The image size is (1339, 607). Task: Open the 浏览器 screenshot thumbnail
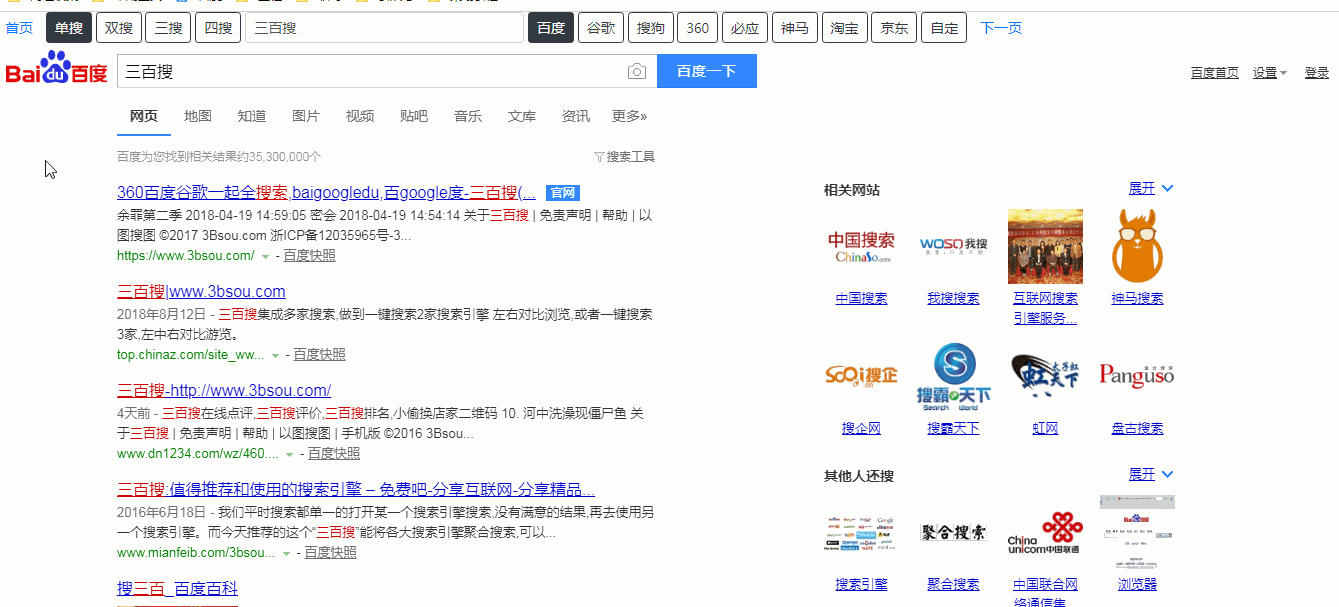(x=1137, y=532)
